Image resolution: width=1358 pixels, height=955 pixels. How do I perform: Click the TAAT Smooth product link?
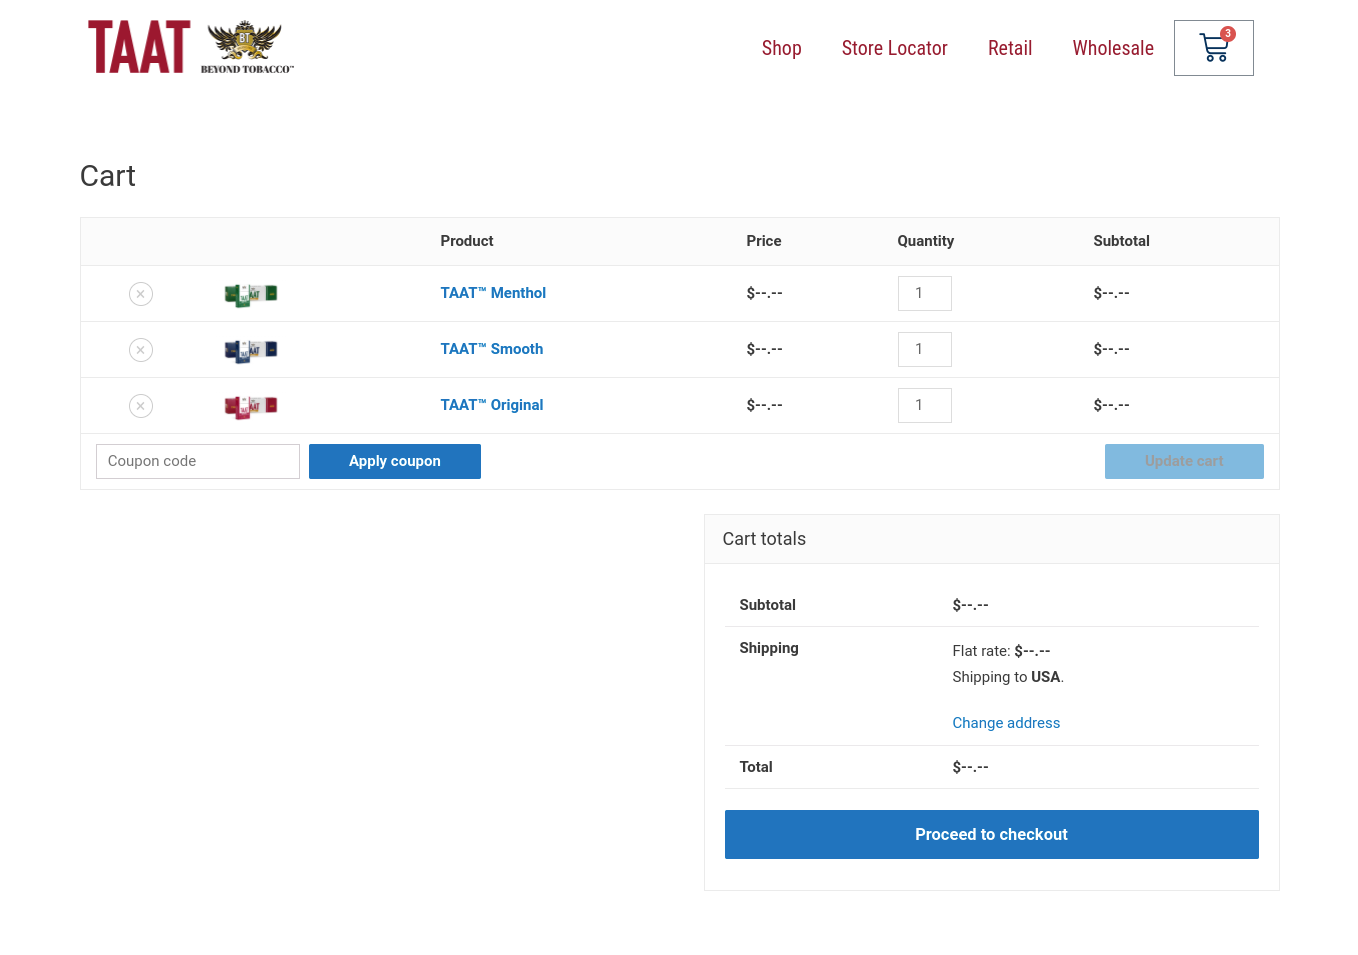491,349
